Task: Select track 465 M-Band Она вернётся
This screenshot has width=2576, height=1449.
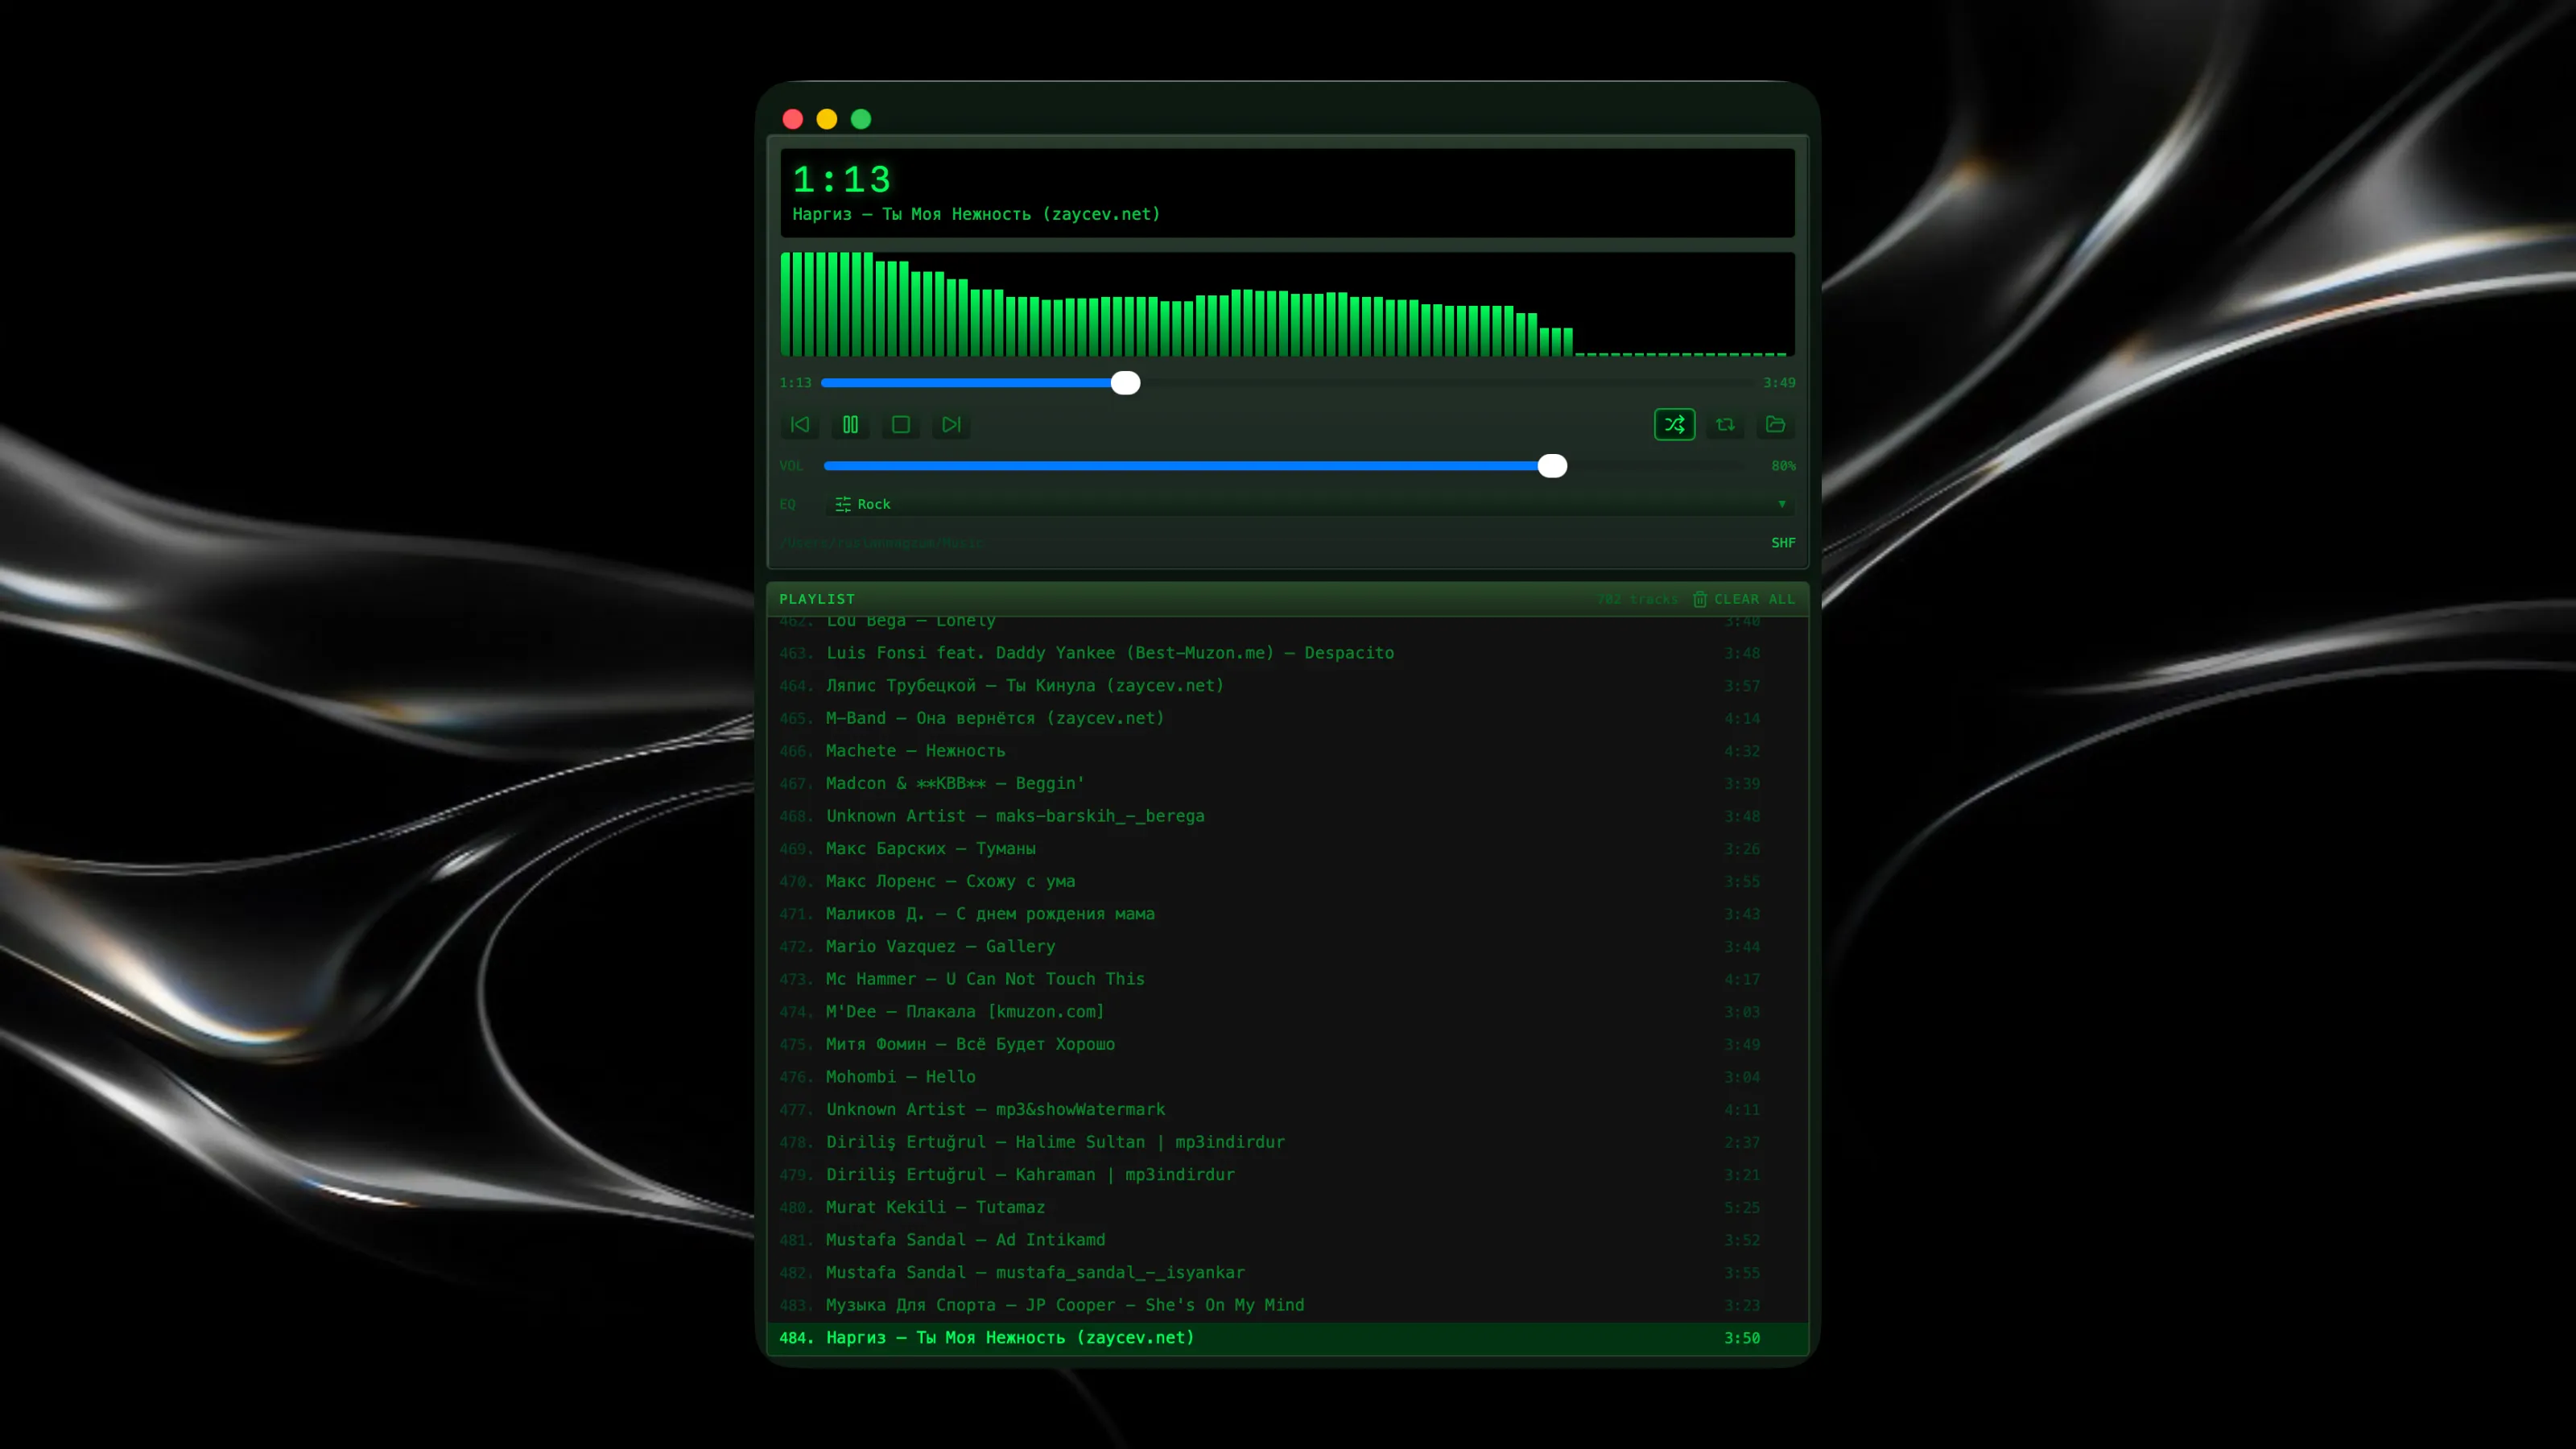Action: pos(1287,718)
